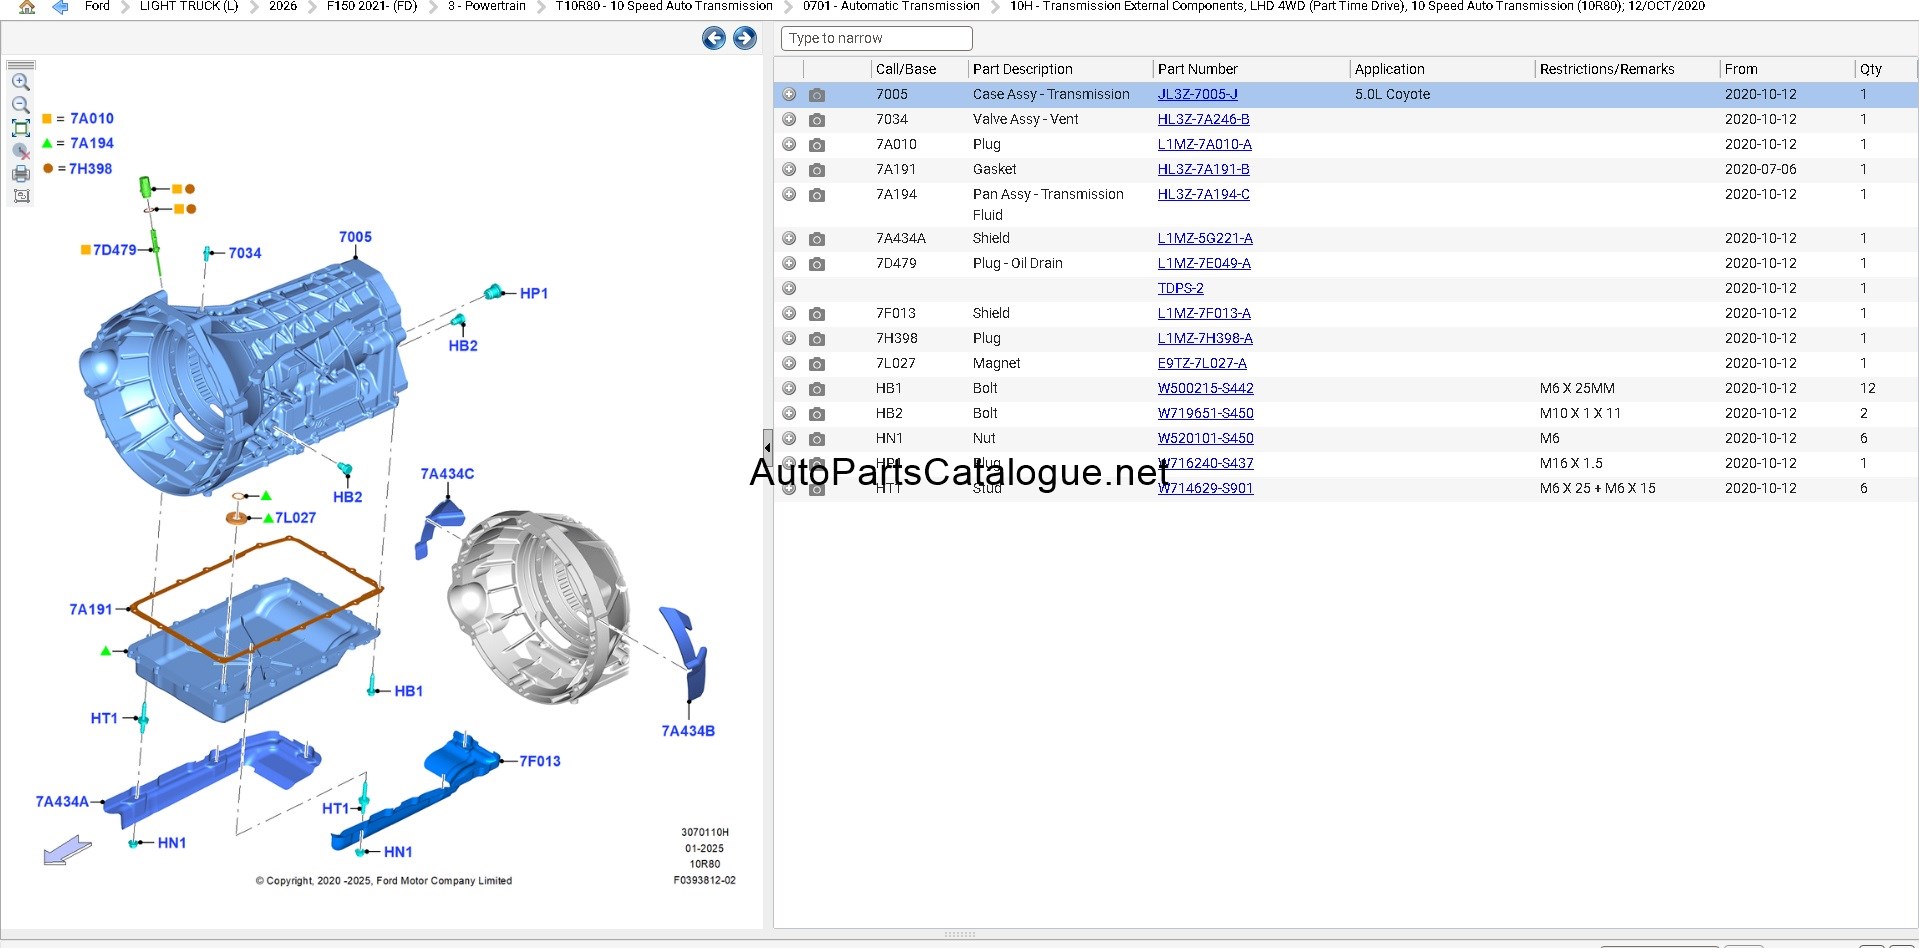Open the TDPS-2 link
Screen dimensions: 1919x948
pos(1180,288)
